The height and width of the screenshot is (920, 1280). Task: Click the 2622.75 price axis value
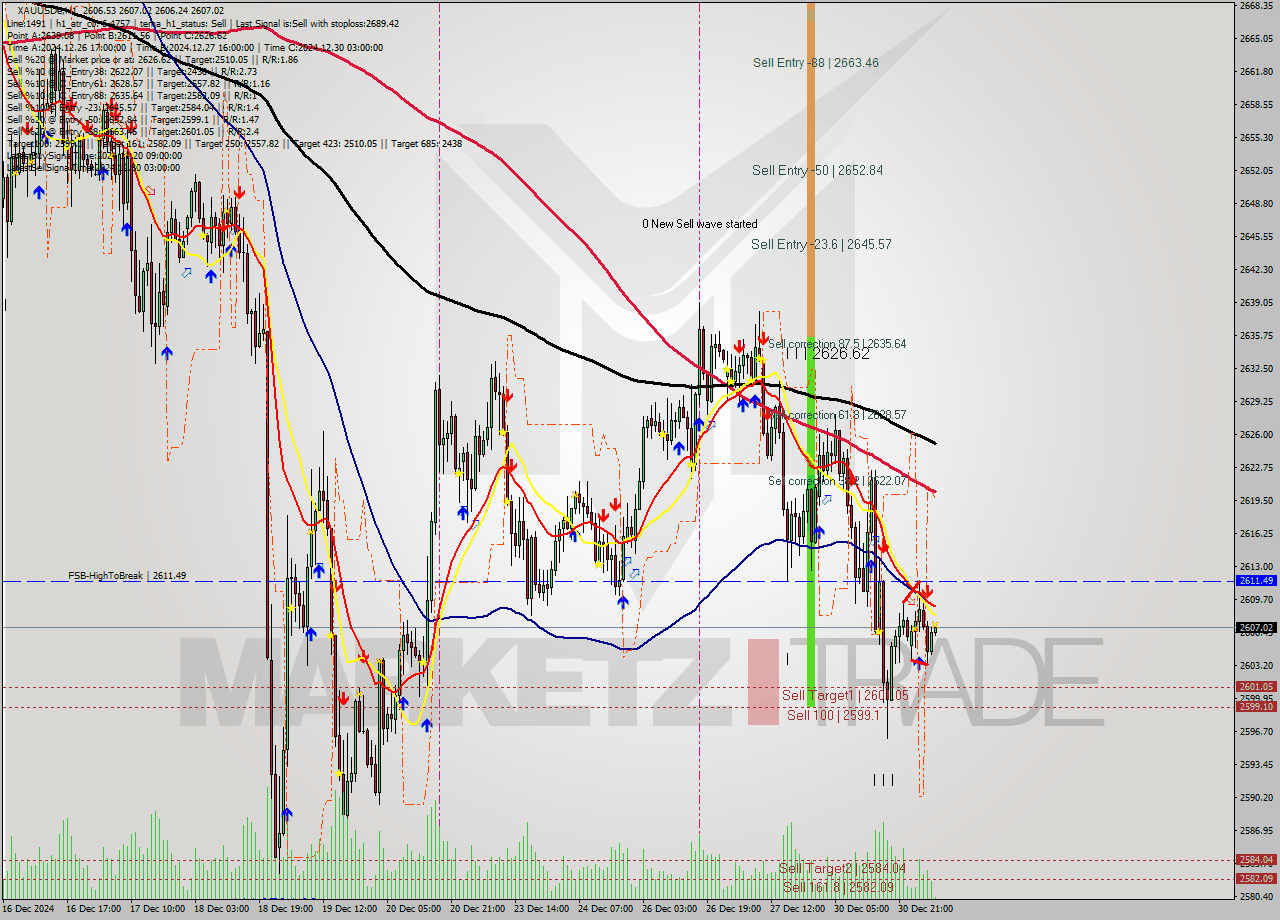[x=1255, y=467]
